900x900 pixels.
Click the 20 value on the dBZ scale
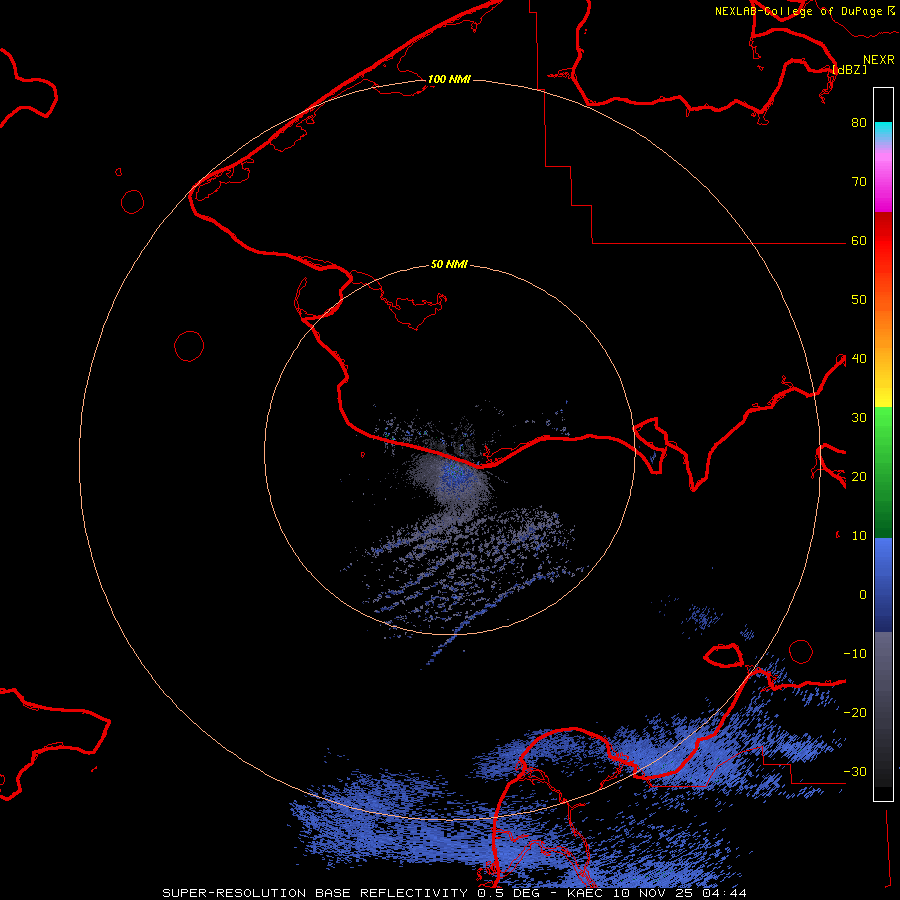[x=859, y=476]
